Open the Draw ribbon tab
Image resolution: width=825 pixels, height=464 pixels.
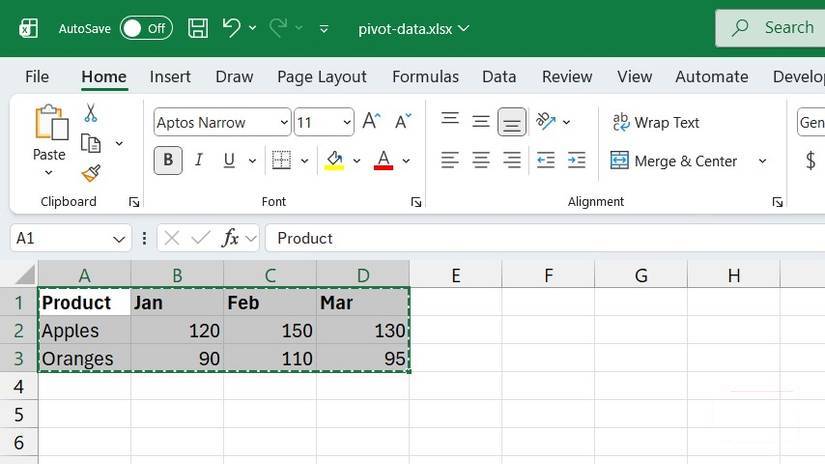tap(234, 77)
